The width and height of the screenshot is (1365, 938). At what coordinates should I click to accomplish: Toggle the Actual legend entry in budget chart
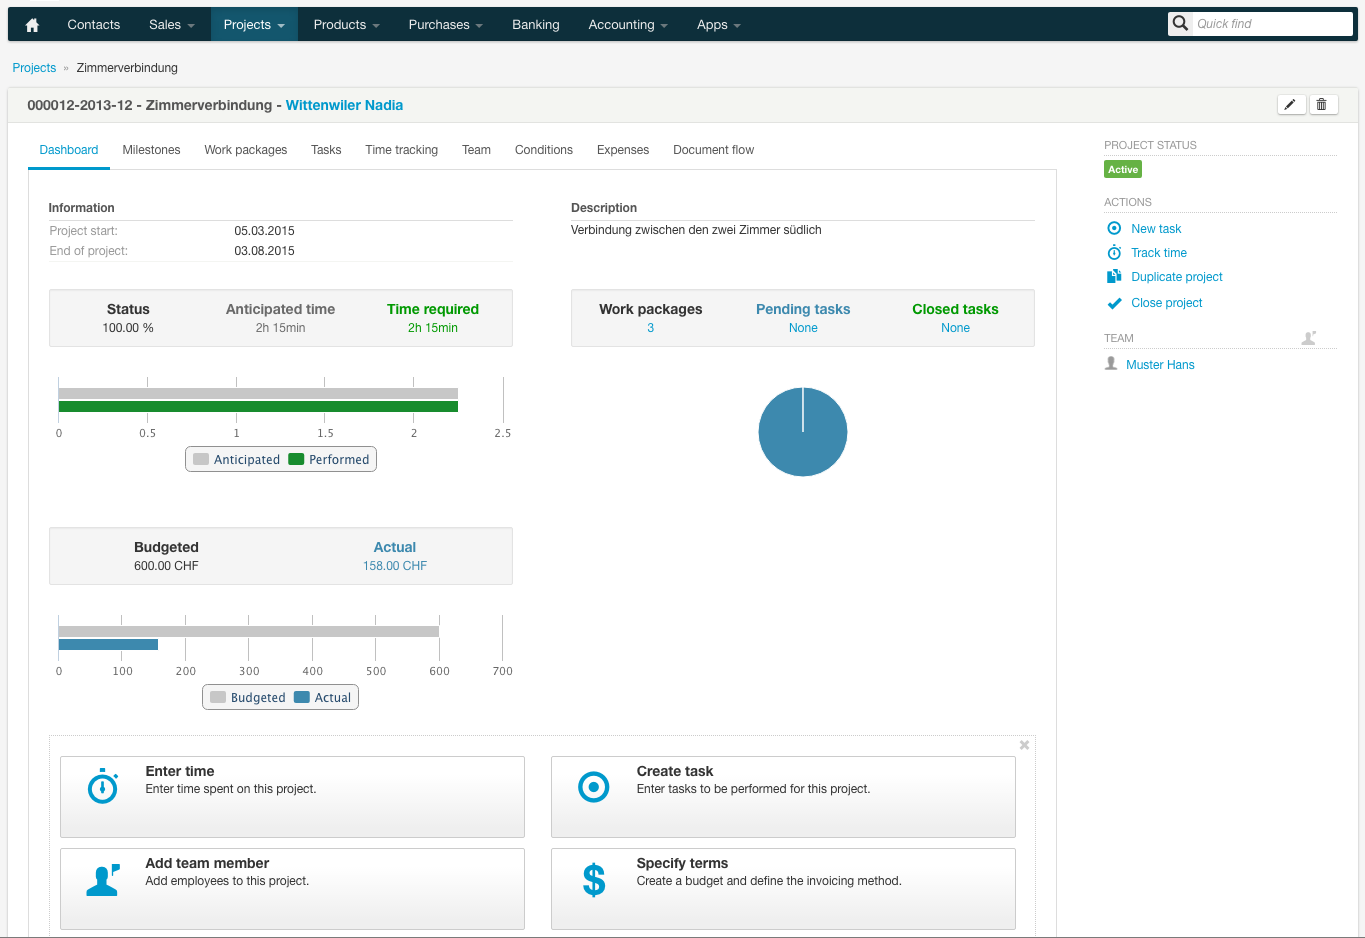click(x=323, y=698)
